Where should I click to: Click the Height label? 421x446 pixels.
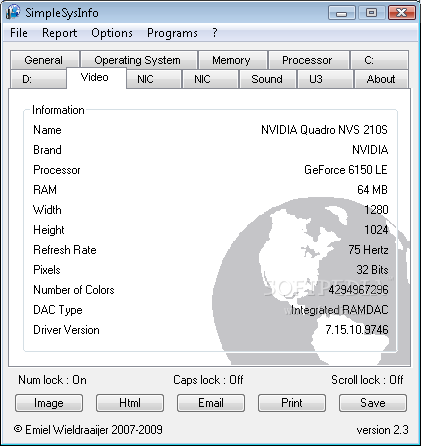49,230
